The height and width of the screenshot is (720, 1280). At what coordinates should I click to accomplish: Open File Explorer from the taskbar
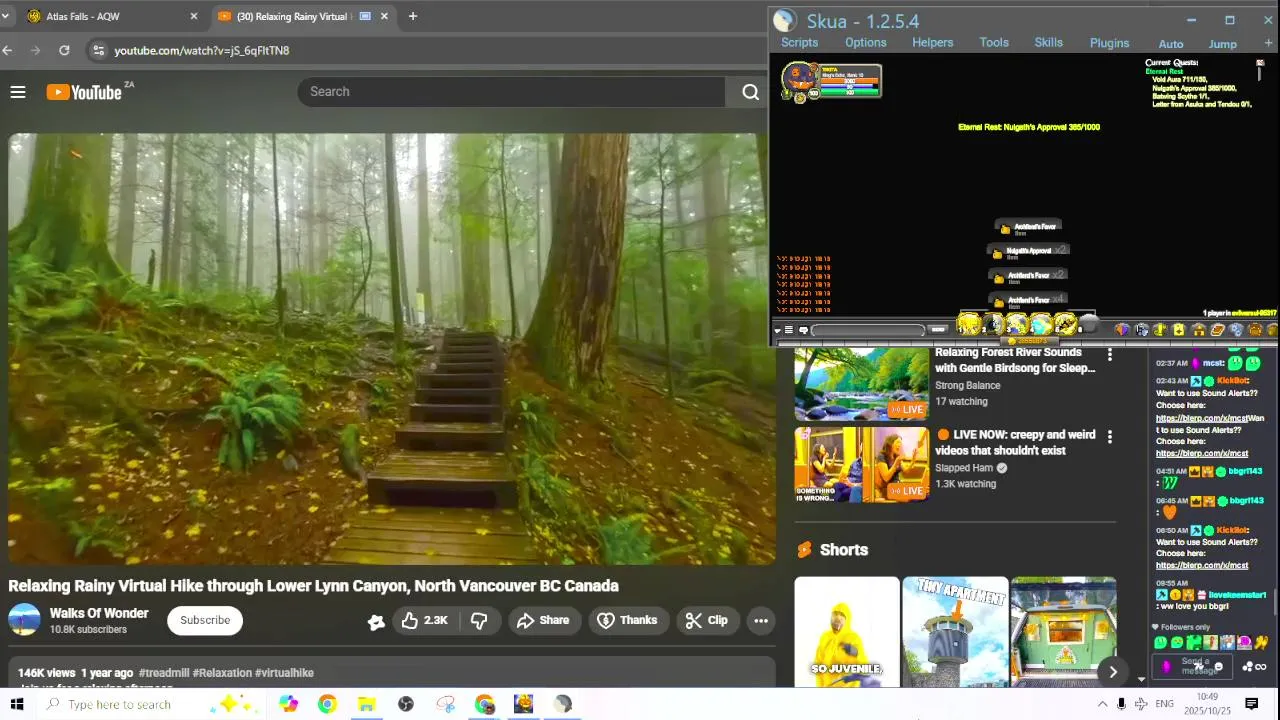(x=366, y=704)
